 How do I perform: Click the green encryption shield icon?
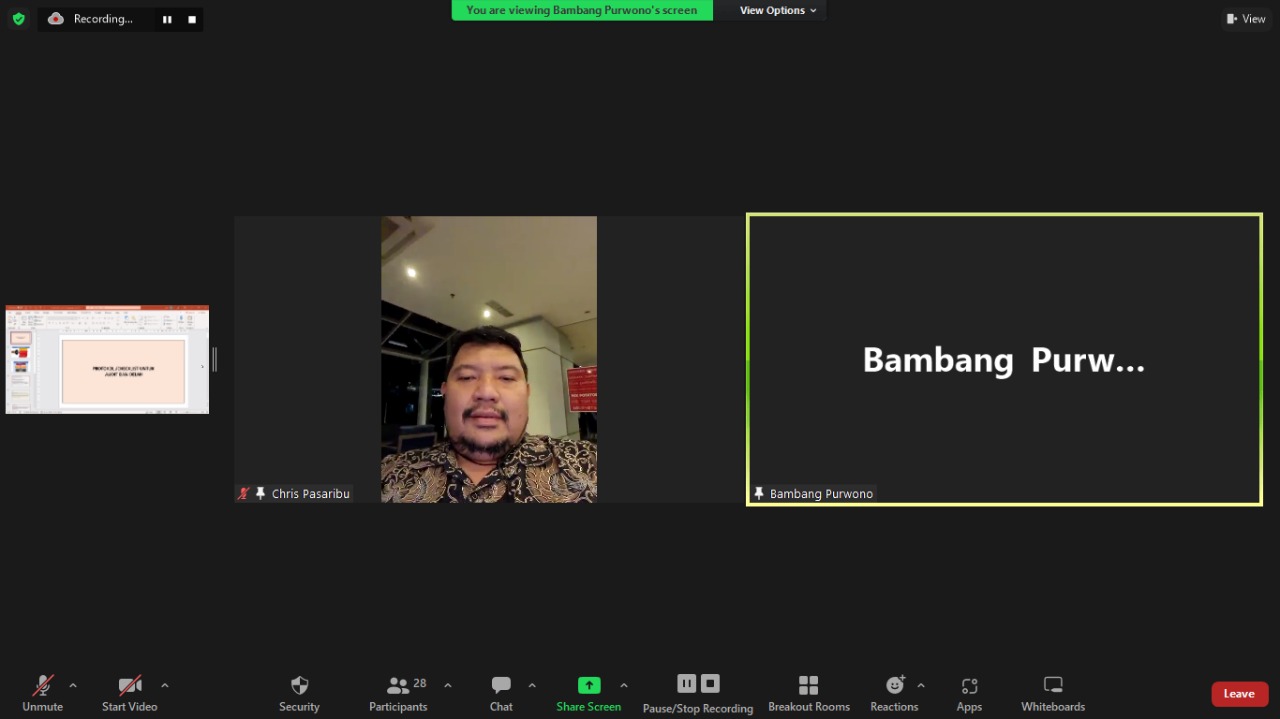coord(18,18)
